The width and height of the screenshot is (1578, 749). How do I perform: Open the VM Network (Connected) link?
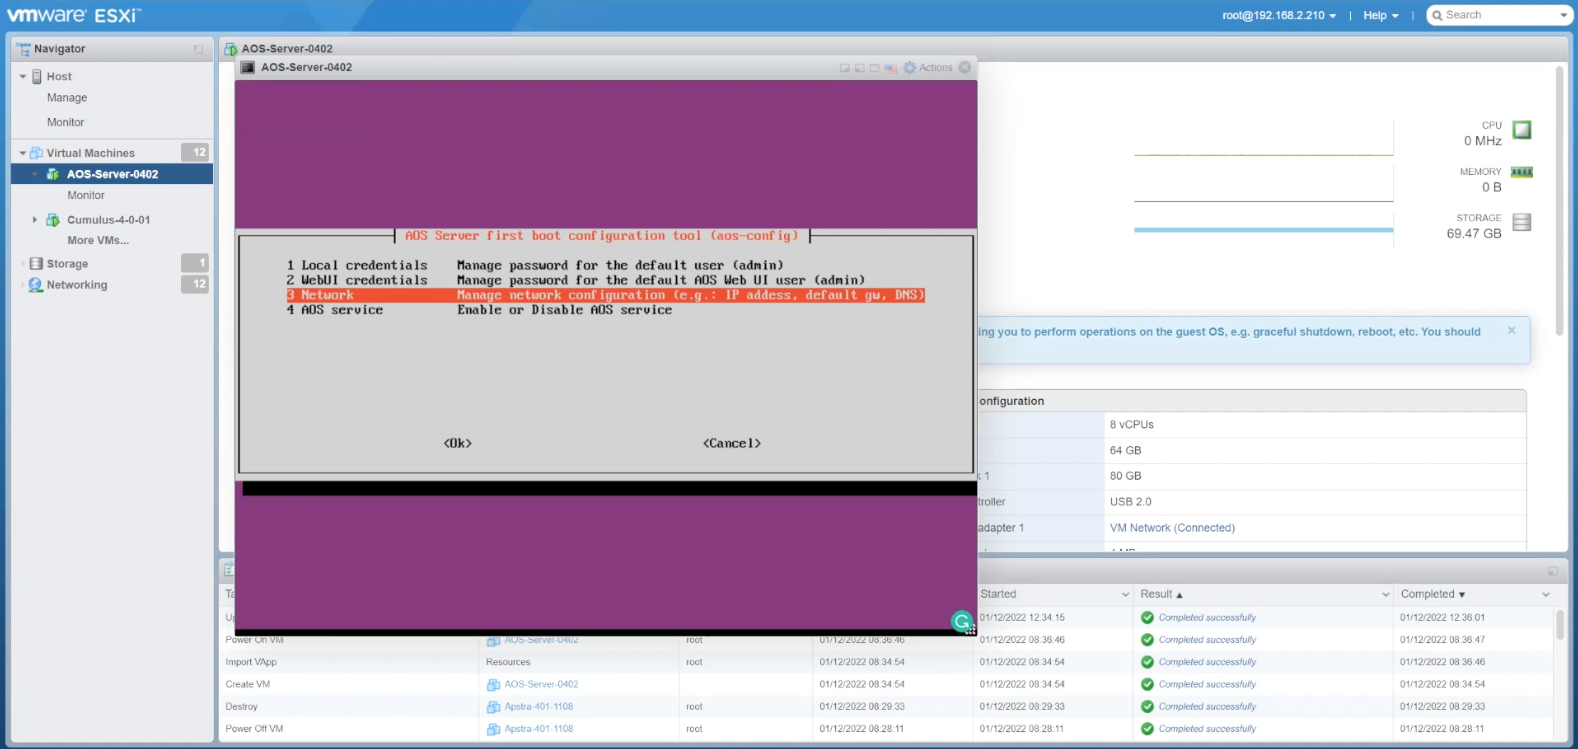tap(1172, 528)
